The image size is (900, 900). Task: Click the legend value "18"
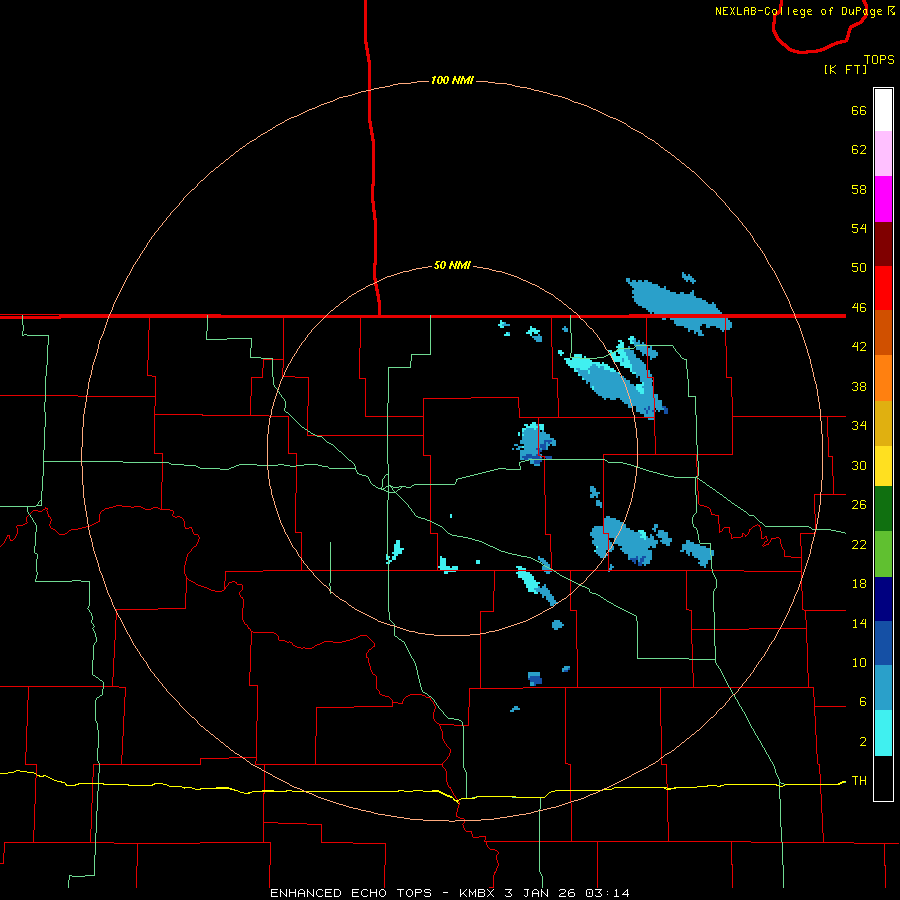(859, 584)
